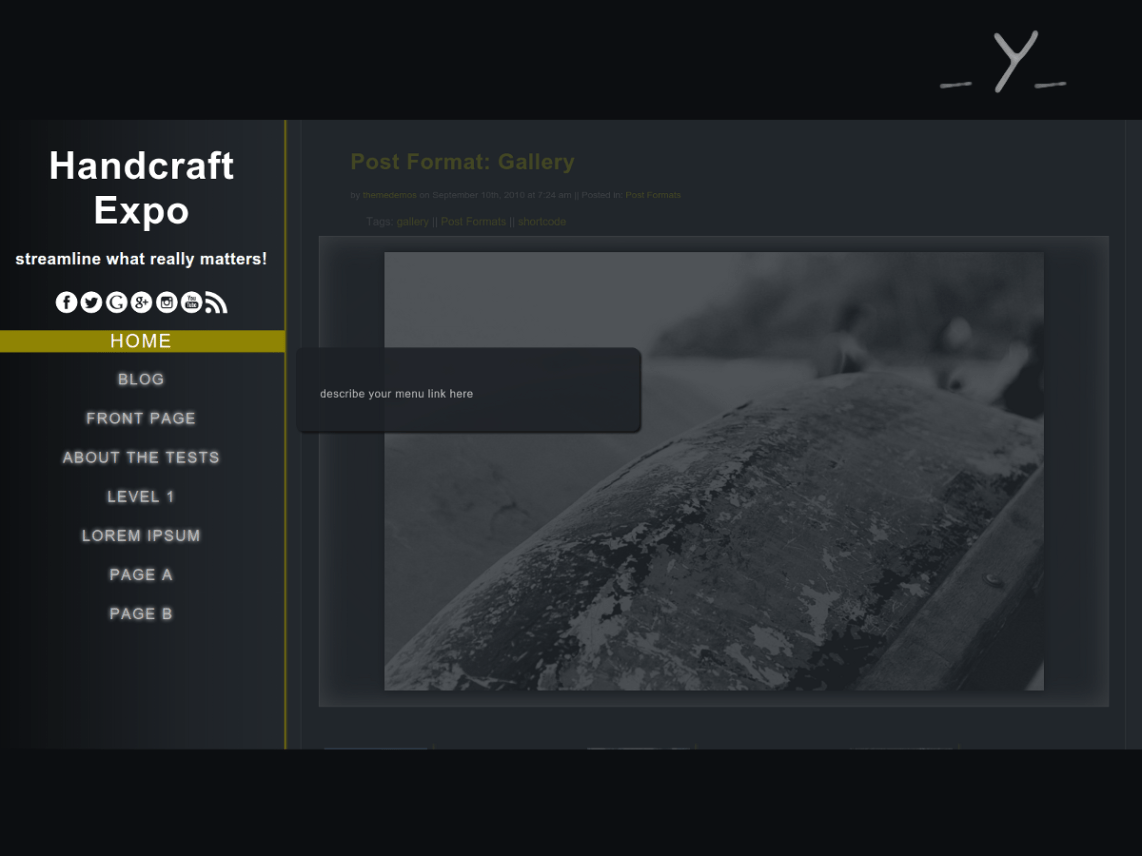Open the shortcode tag link
This screenshot has width=1142, height=856.
pos(541,221)
